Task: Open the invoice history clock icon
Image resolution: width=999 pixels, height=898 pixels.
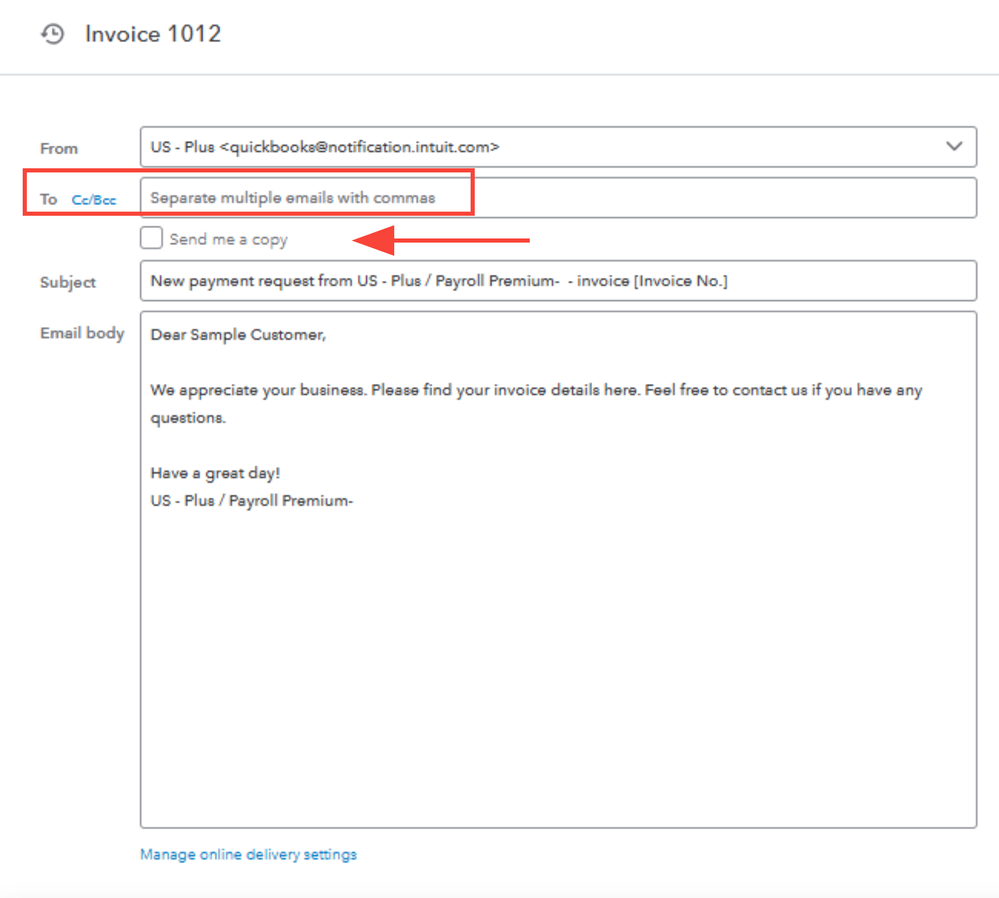Action: 53,34
